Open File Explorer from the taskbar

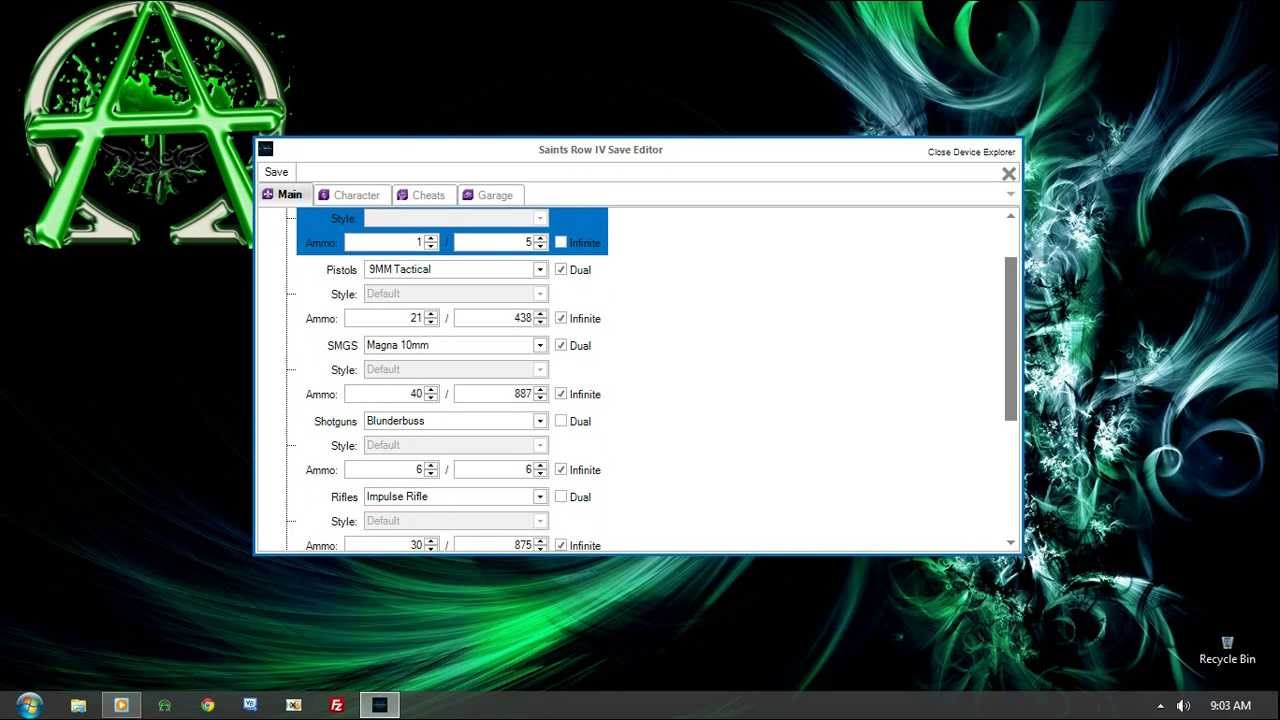pos(79,704)
